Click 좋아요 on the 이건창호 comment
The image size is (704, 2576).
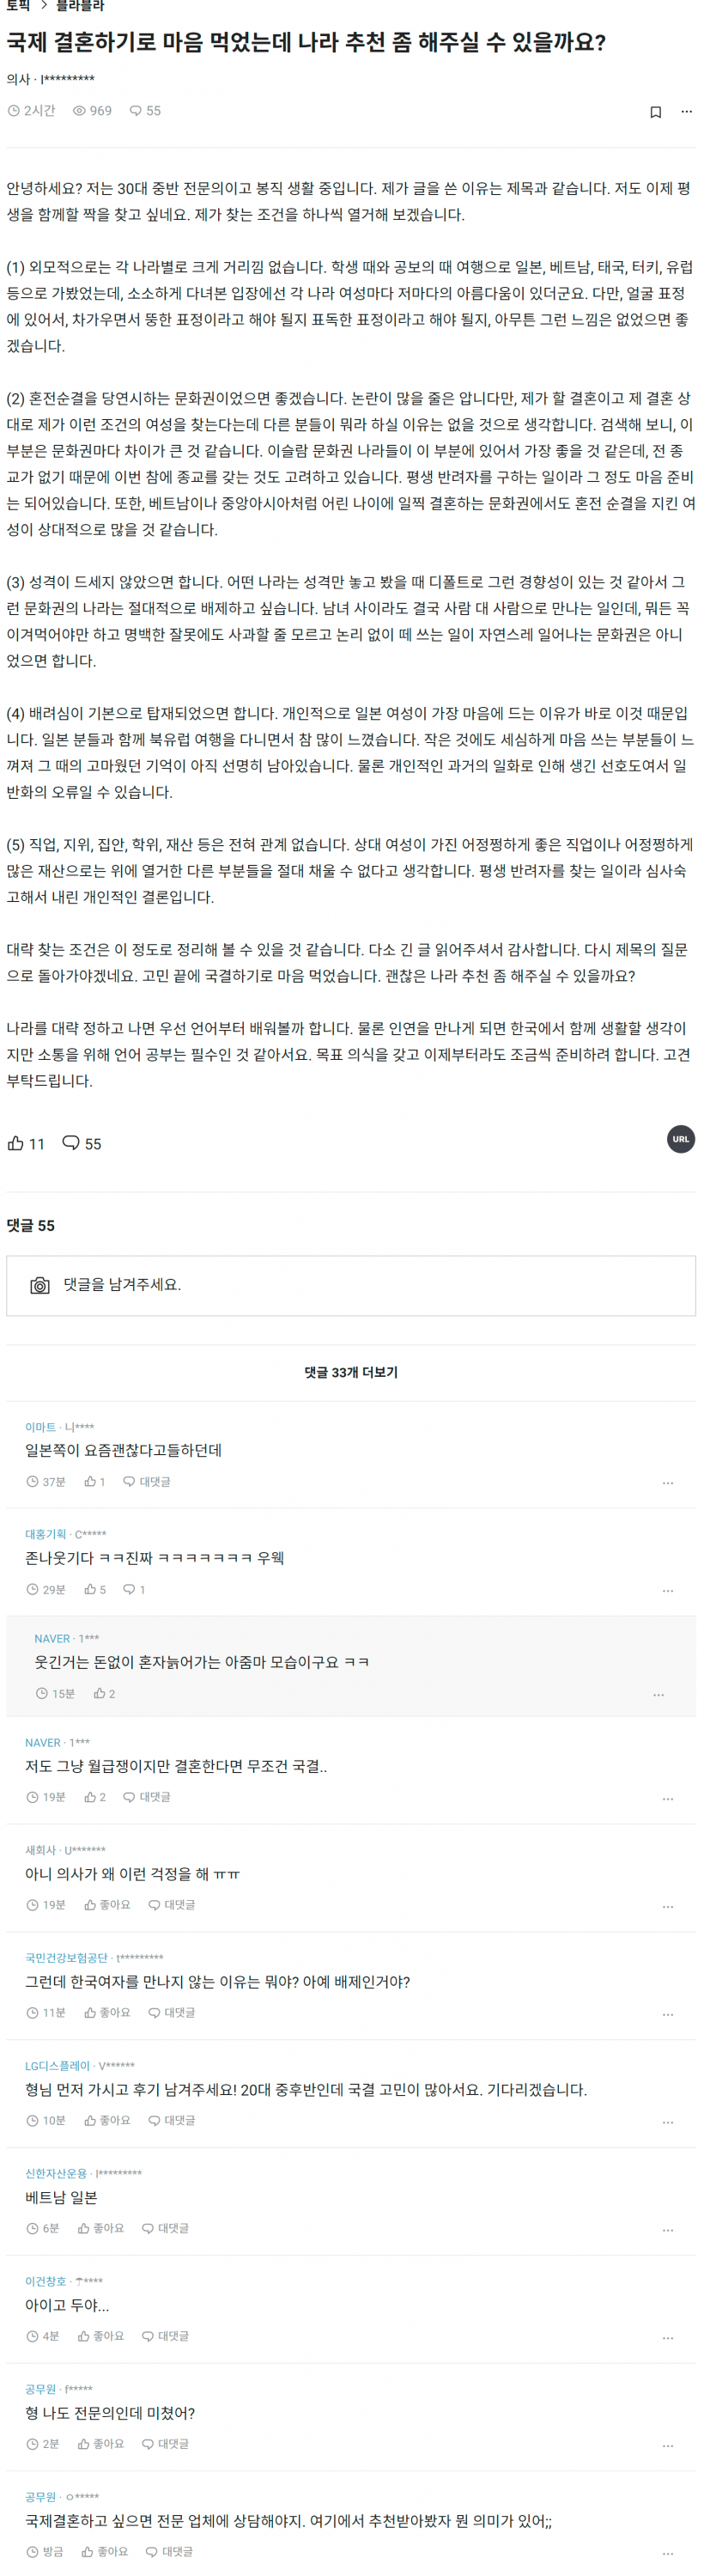[x=101, y=2336]
